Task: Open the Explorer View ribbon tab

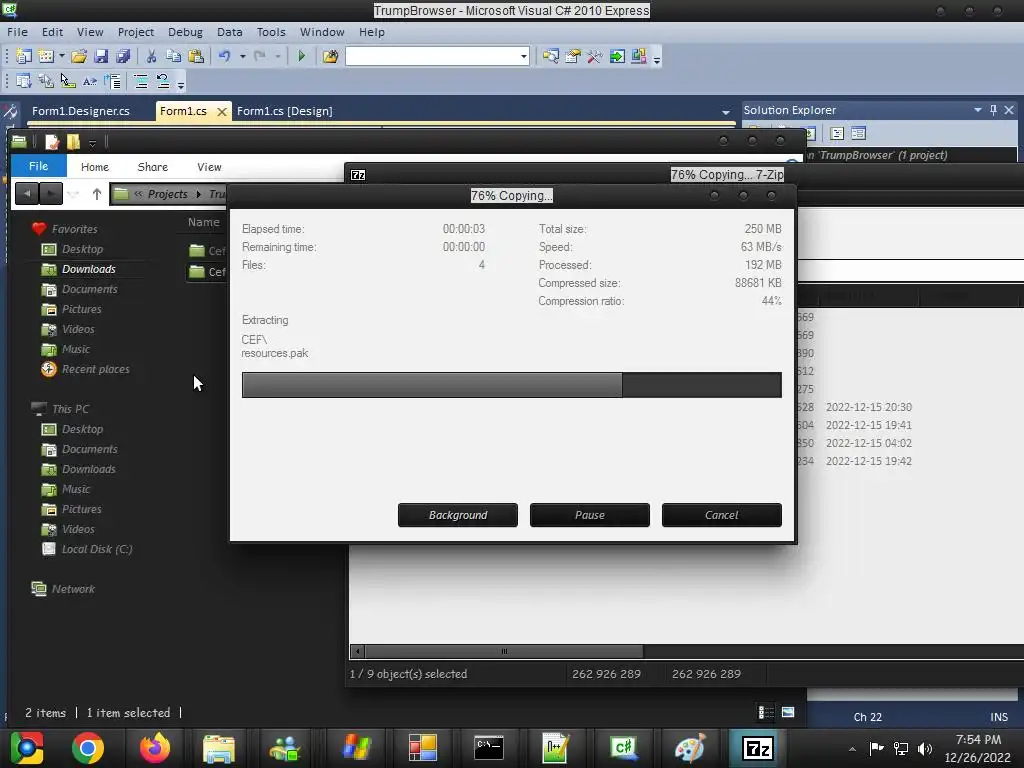Action: tap(209, 167)
